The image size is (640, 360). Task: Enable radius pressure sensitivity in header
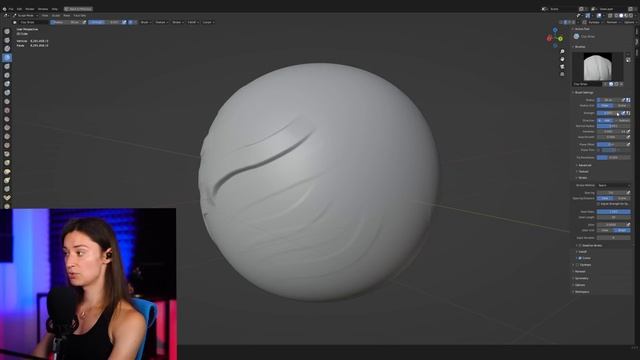coord(84,22)
